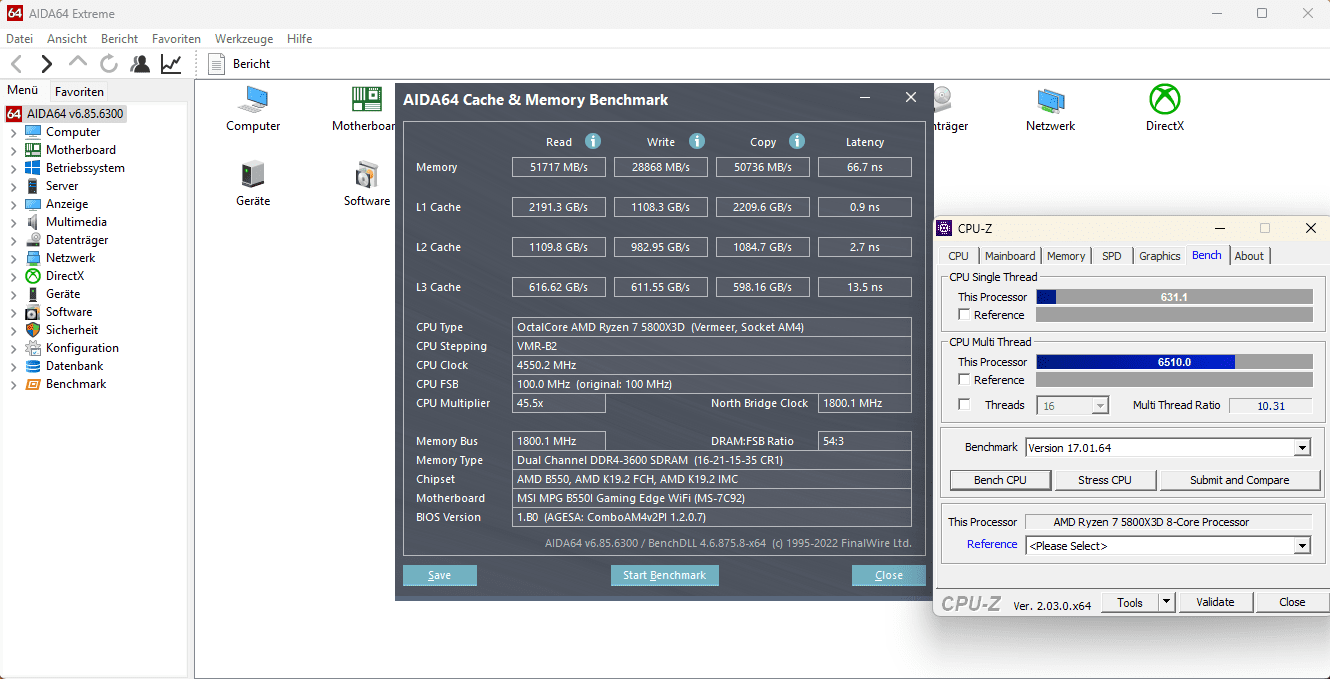Select Server in the sidebar tree
The height and width of the screenshot is (679, 1330).
(62, 186)
